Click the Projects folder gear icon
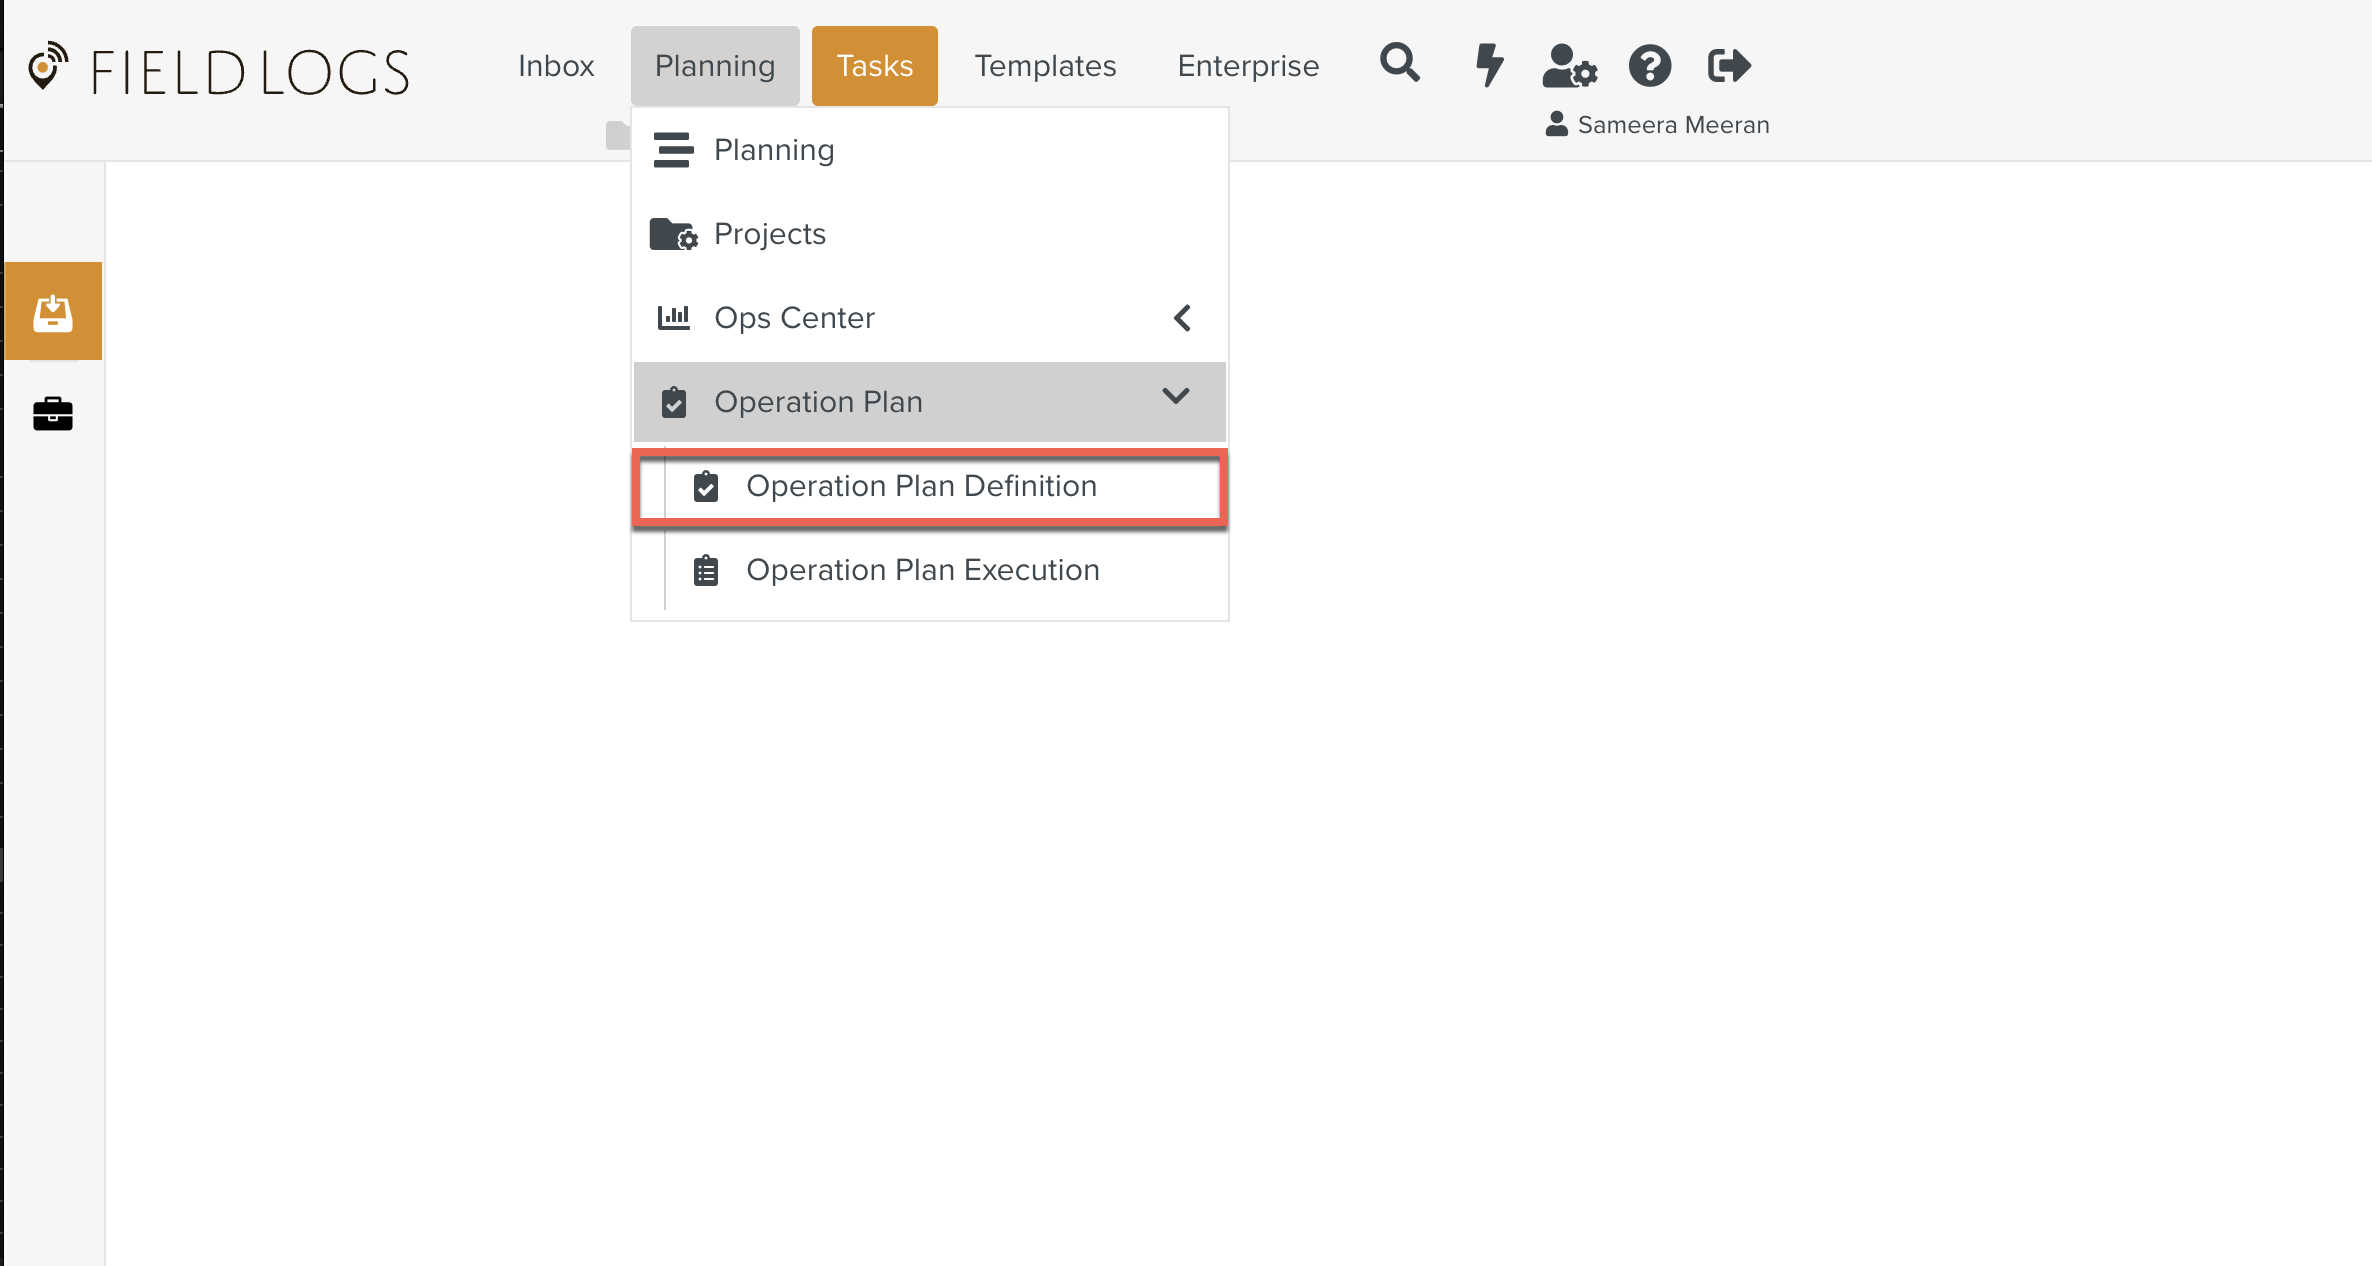Screen dimensions: 2372x1266 pos(673,234)
